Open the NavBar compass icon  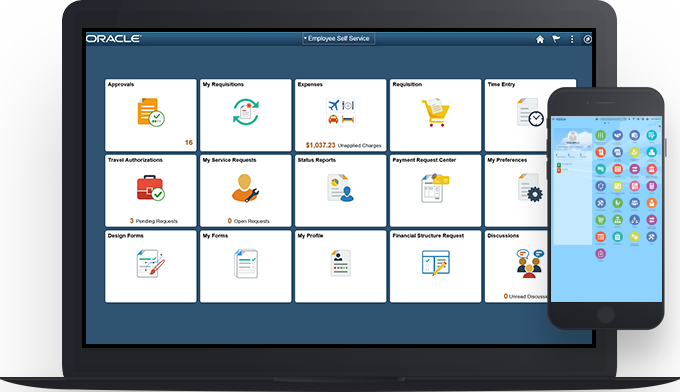(587, 39)
